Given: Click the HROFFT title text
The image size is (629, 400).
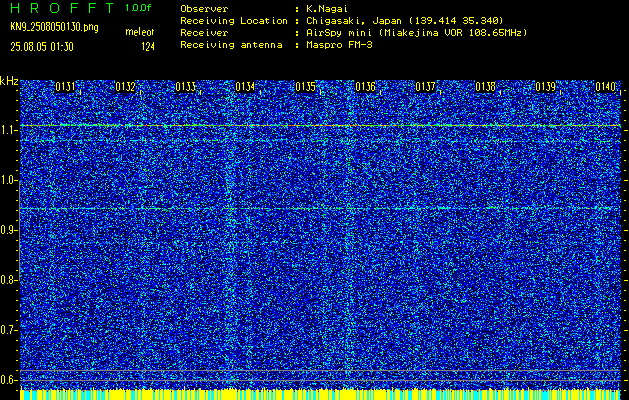Looking at the screenshot, I should click(x=62, y=8).
